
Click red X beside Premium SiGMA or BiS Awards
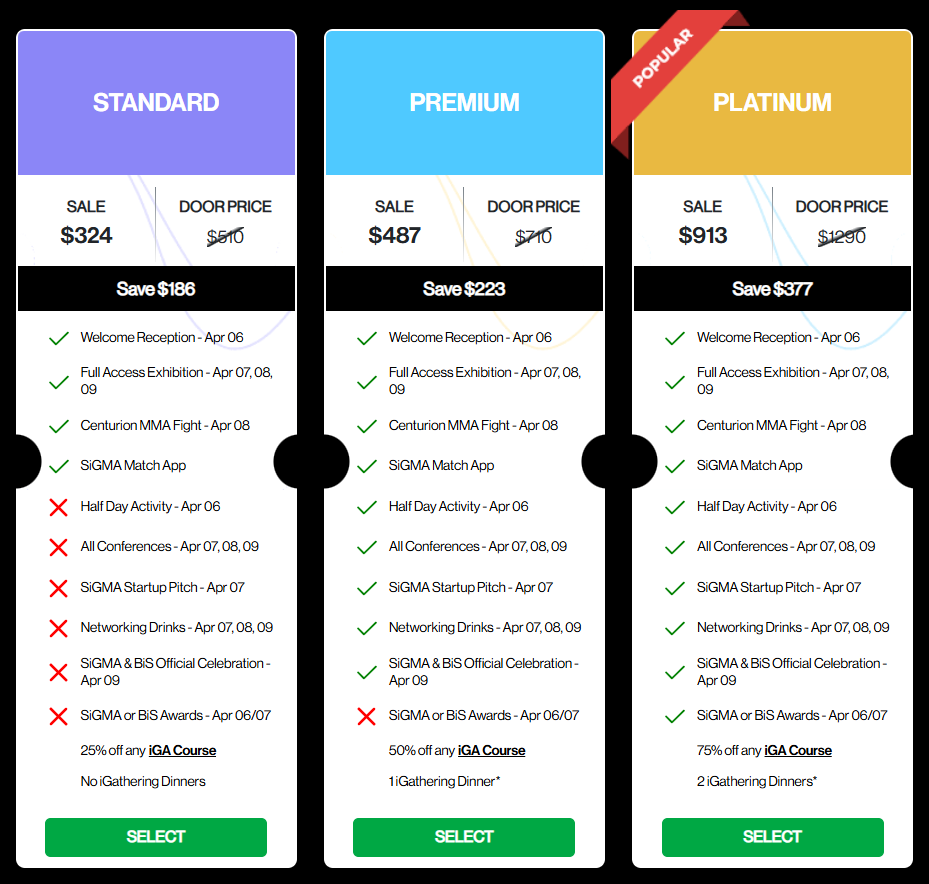[366, 716]
